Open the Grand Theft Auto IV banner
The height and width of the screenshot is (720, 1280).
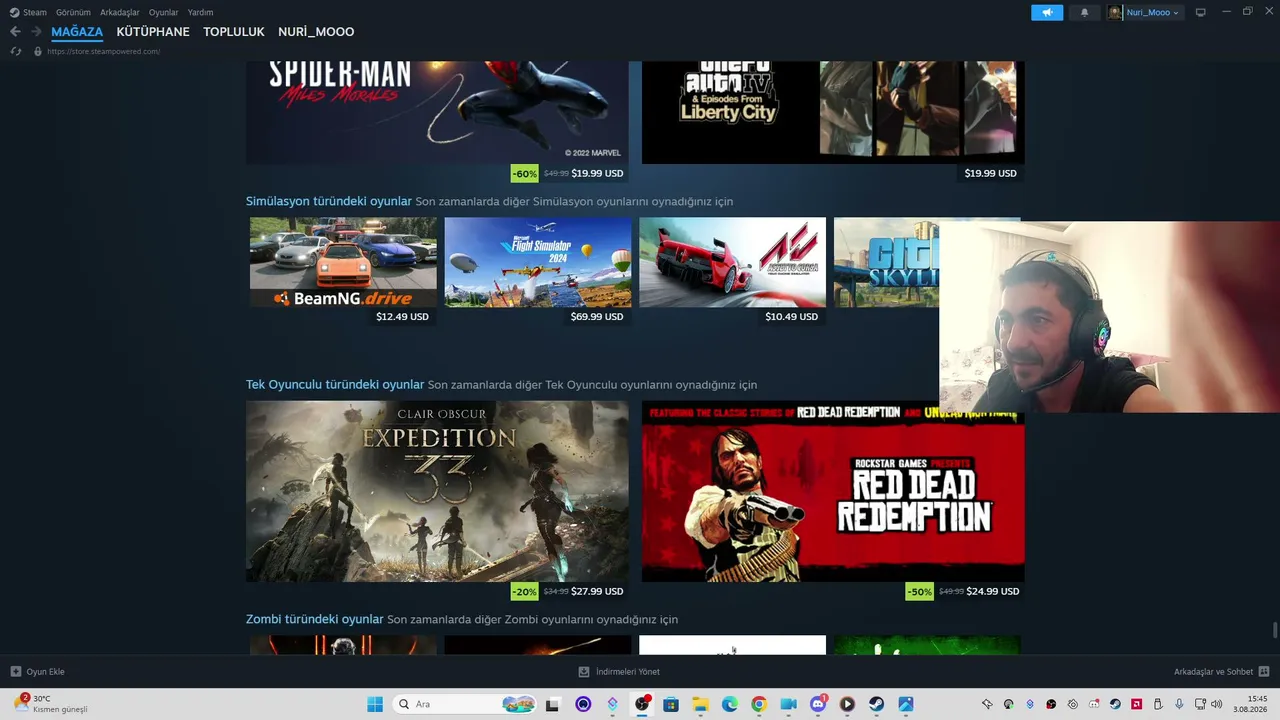833,112
